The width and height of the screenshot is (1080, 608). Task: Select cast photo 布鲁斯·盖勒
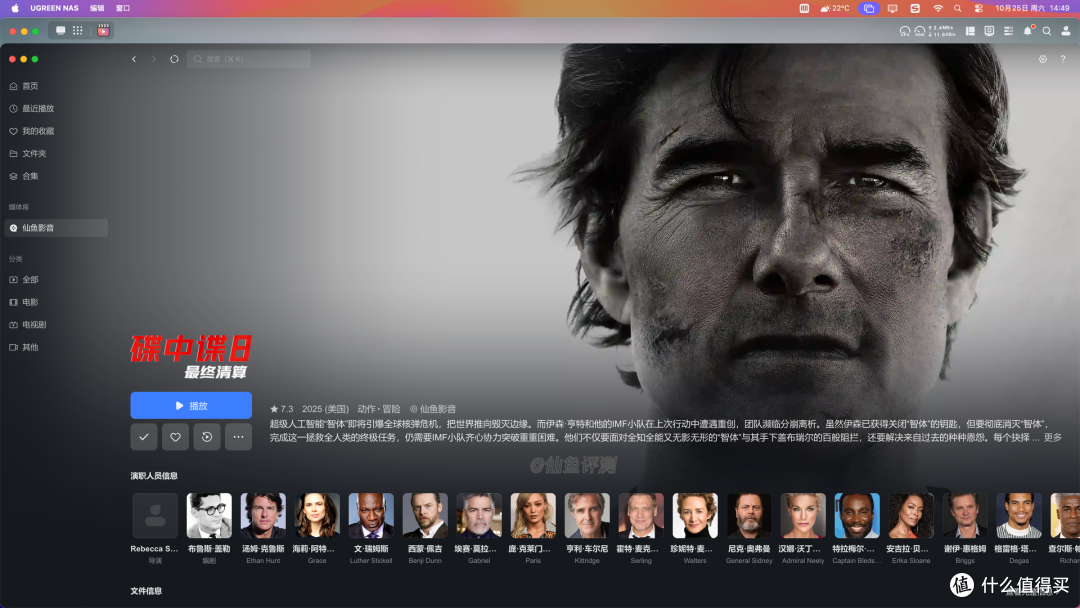tap(209, 515)
